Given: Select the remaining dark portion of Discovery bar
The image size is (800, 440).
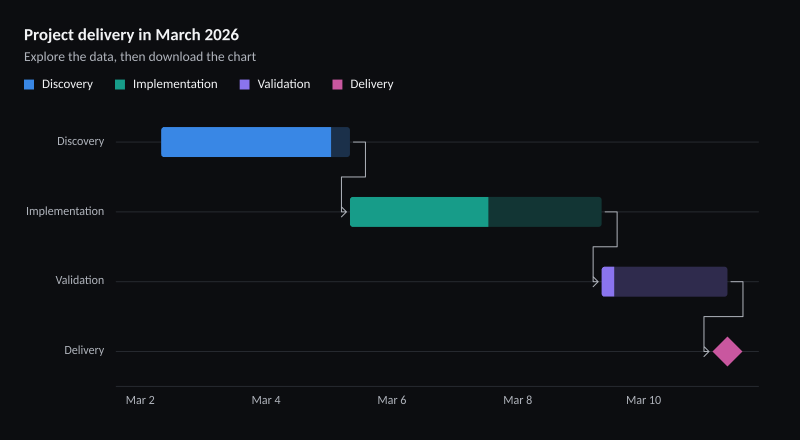Looking at the screenshot, I should (340, 142).
